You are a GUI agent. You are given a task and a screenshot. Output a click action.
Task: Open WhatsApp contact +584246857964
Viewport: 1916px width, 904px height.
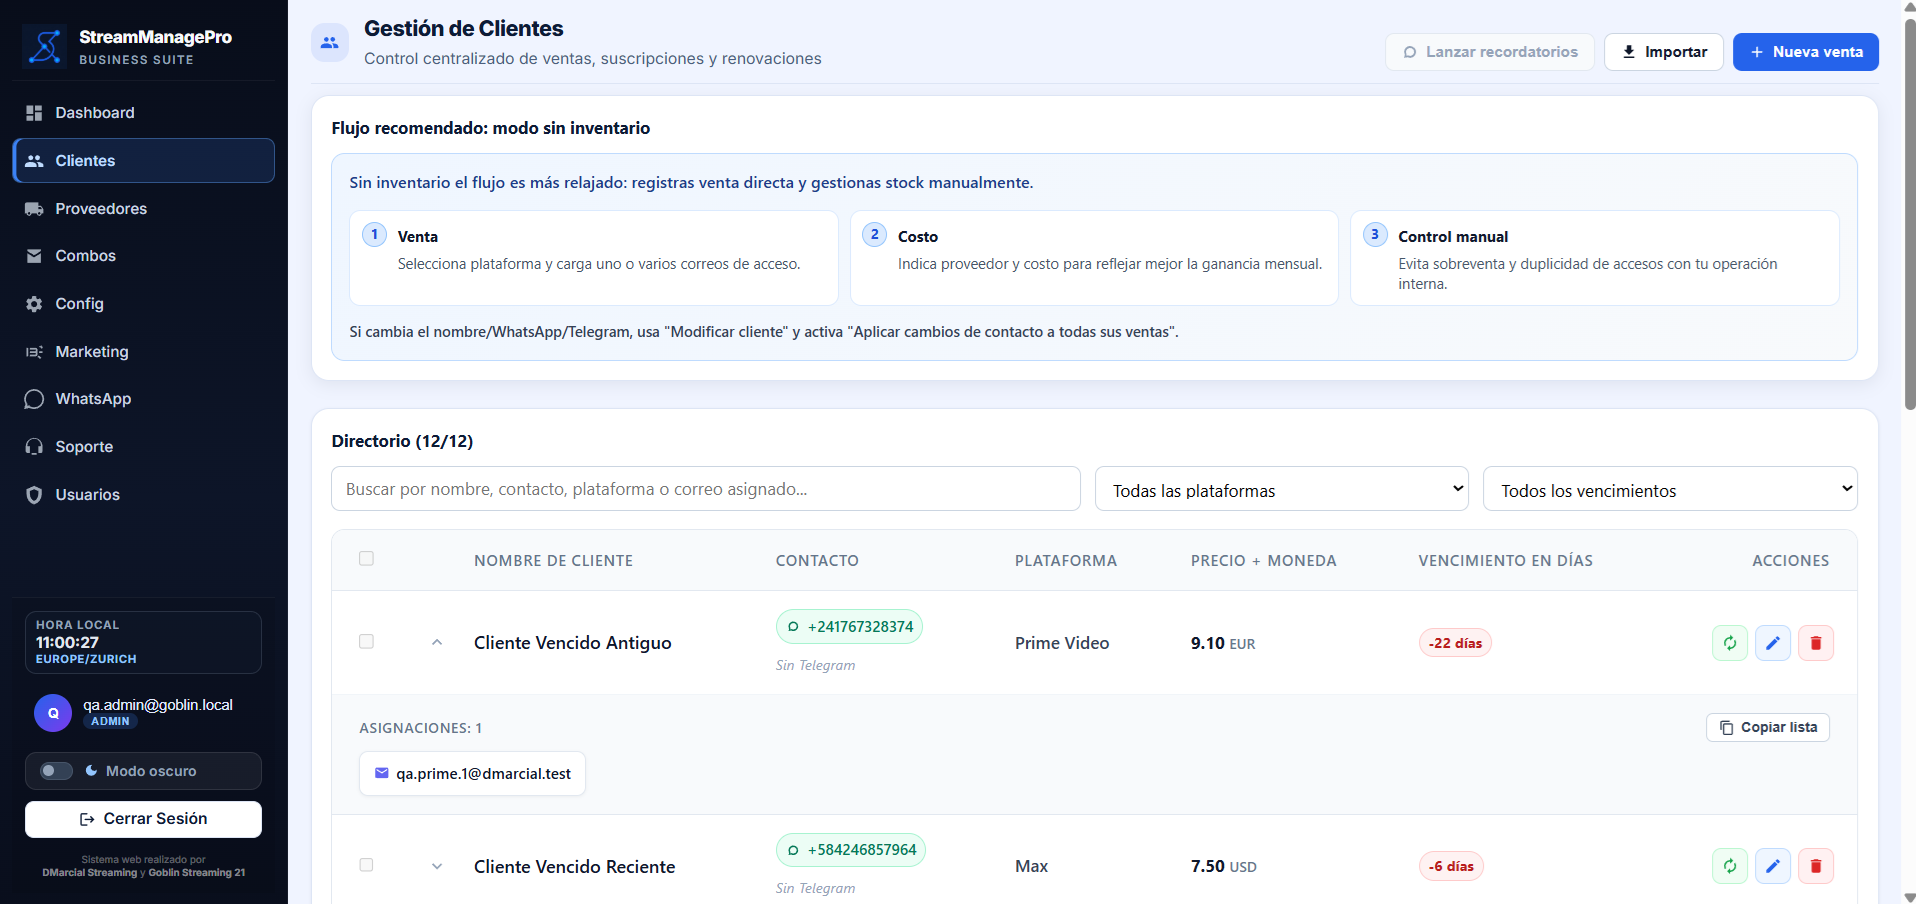pos(851,850)
